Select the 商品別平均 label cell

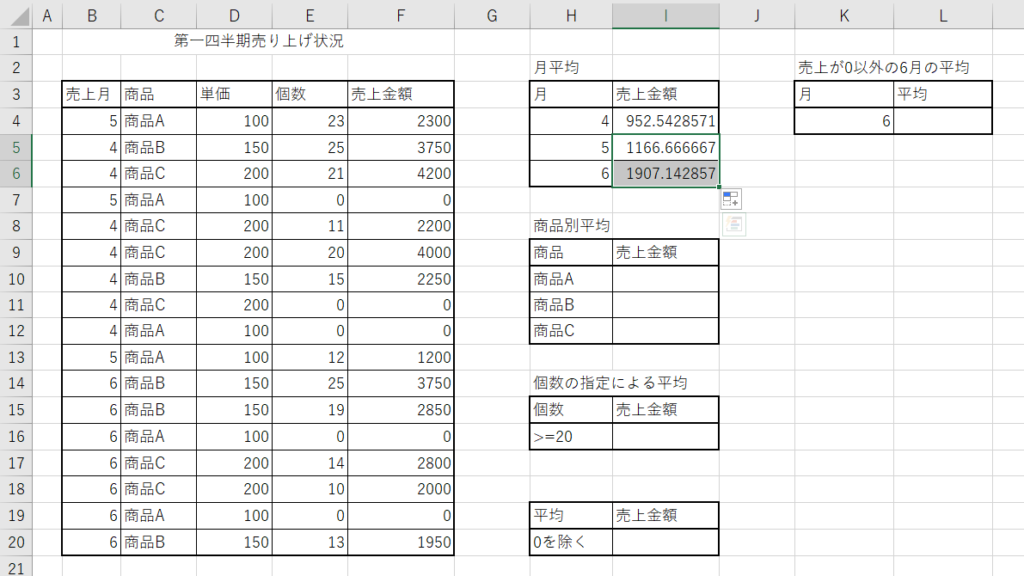coord(571,226)
